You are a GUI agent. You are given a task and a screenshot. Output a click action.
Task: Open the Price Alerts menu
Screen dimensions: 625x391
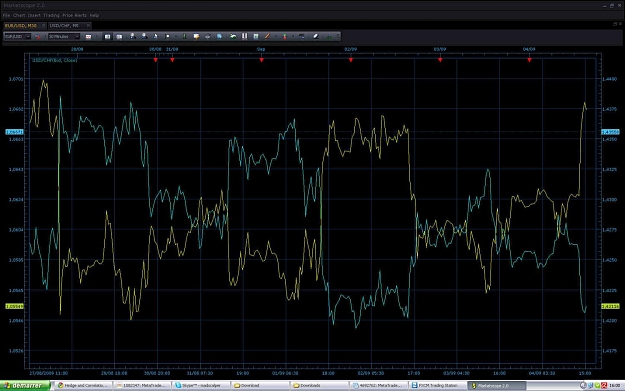74,15
